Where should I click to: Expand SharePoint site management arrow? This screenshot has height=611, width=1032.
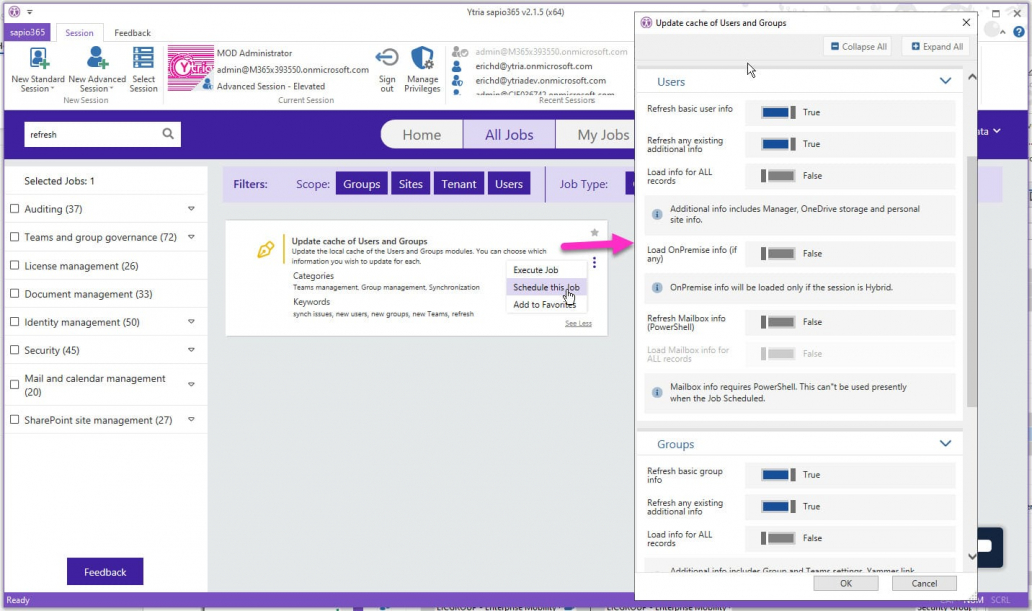point(191,419)
